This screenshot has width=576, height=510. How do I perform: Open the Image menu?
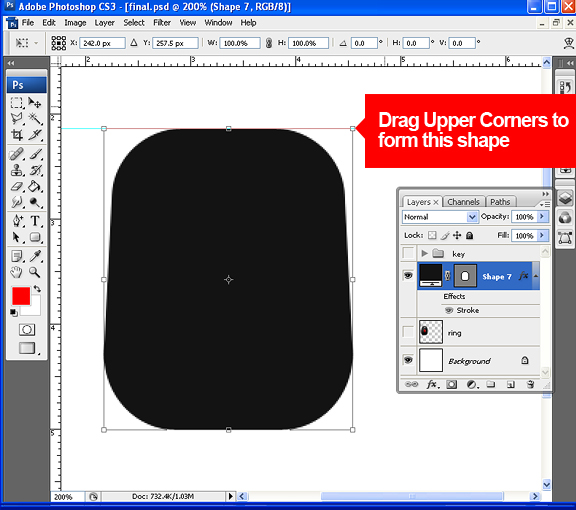pyautogui.click(x=75, y=23)
